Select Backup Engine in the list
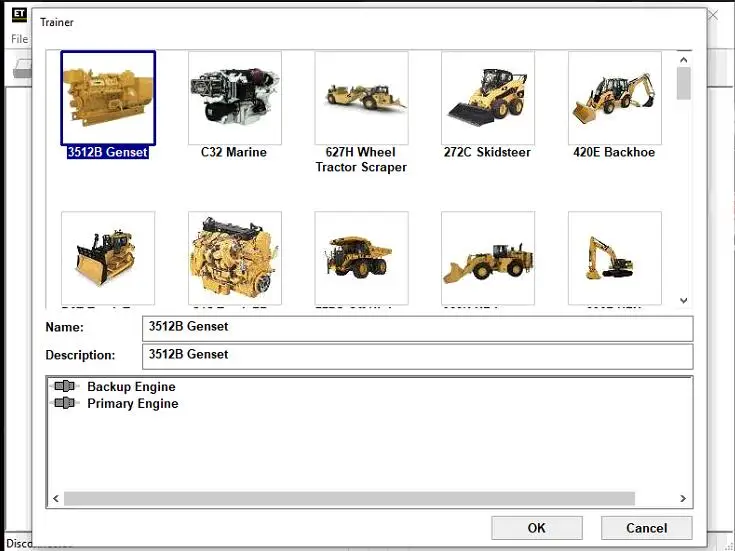The image size is (735, 551). tap(131, 387)
